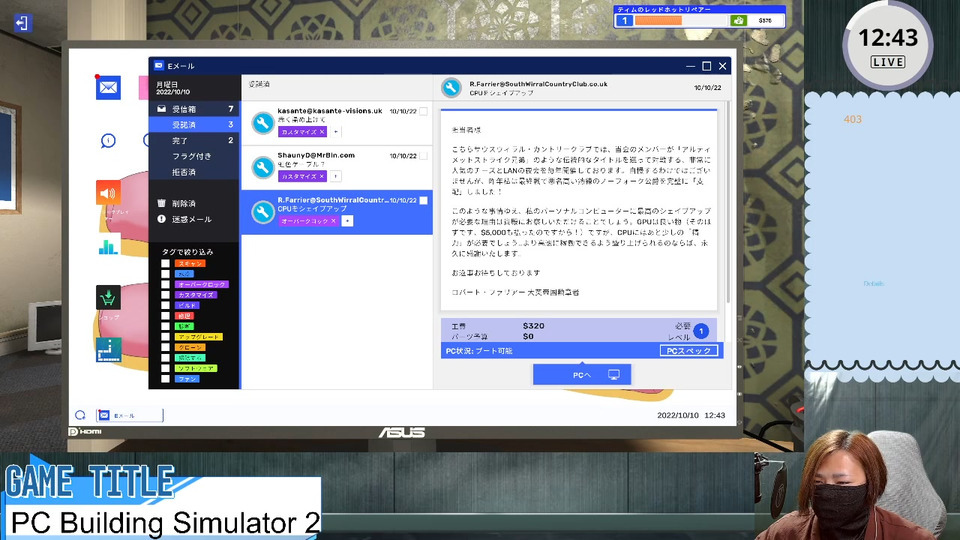Expand add-tag dropdown on ShaunyD email

336,176
